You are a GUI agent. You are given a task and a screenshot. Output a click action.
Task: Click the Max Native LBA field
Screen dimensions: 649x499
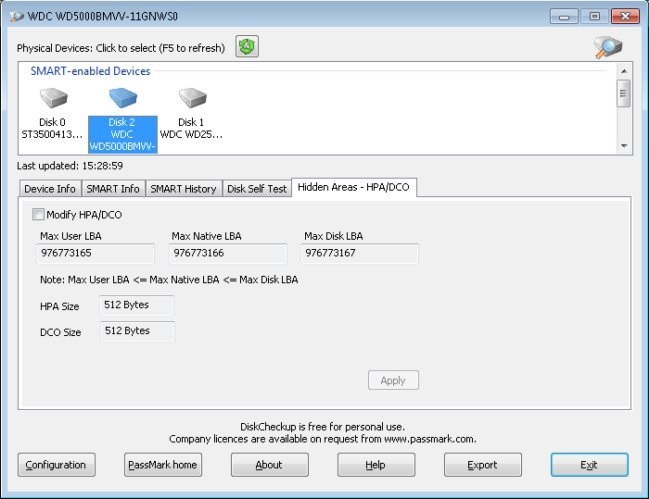click(x=228, y=253)
